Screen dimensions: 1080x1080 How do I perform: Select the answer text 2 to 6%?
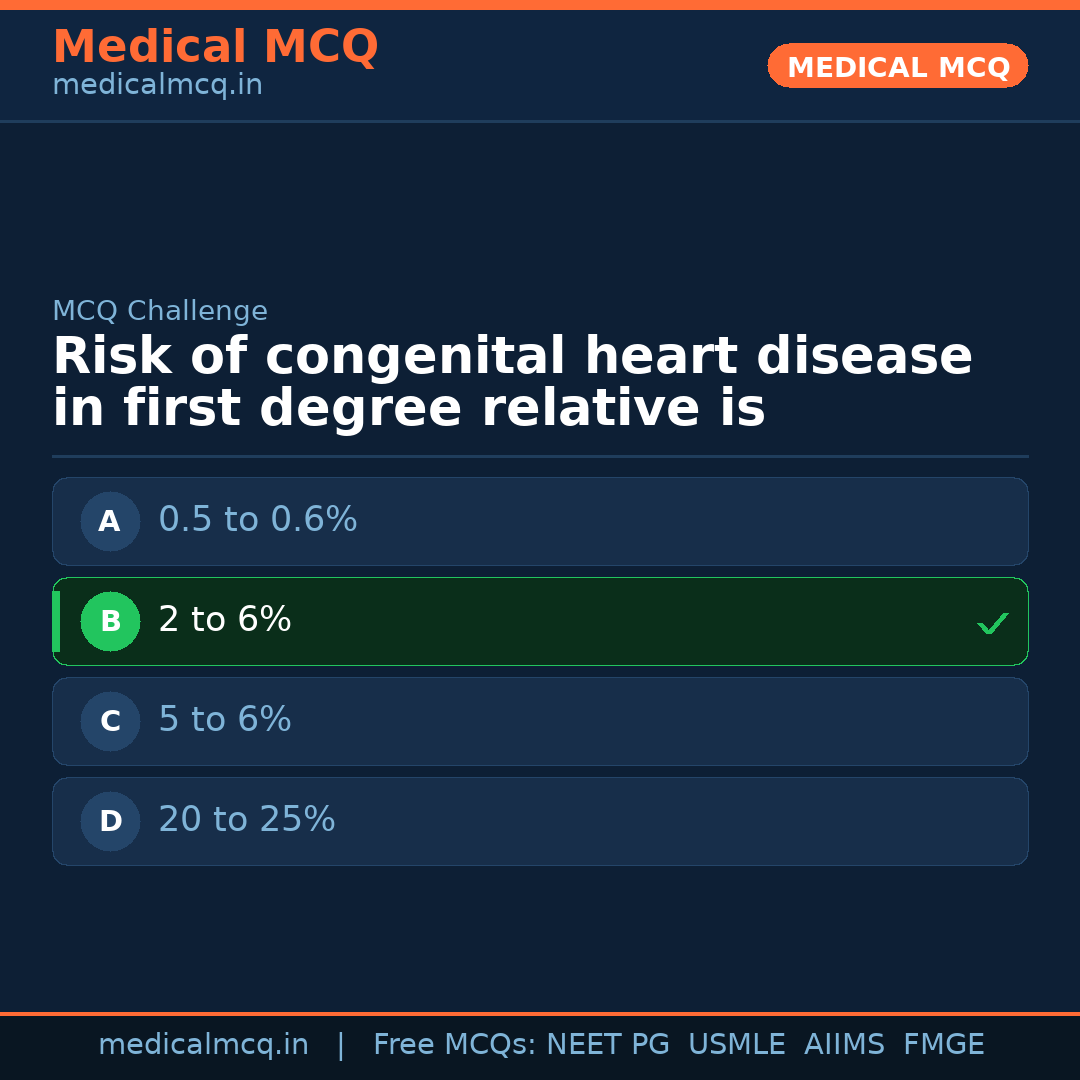click(224, 620)
